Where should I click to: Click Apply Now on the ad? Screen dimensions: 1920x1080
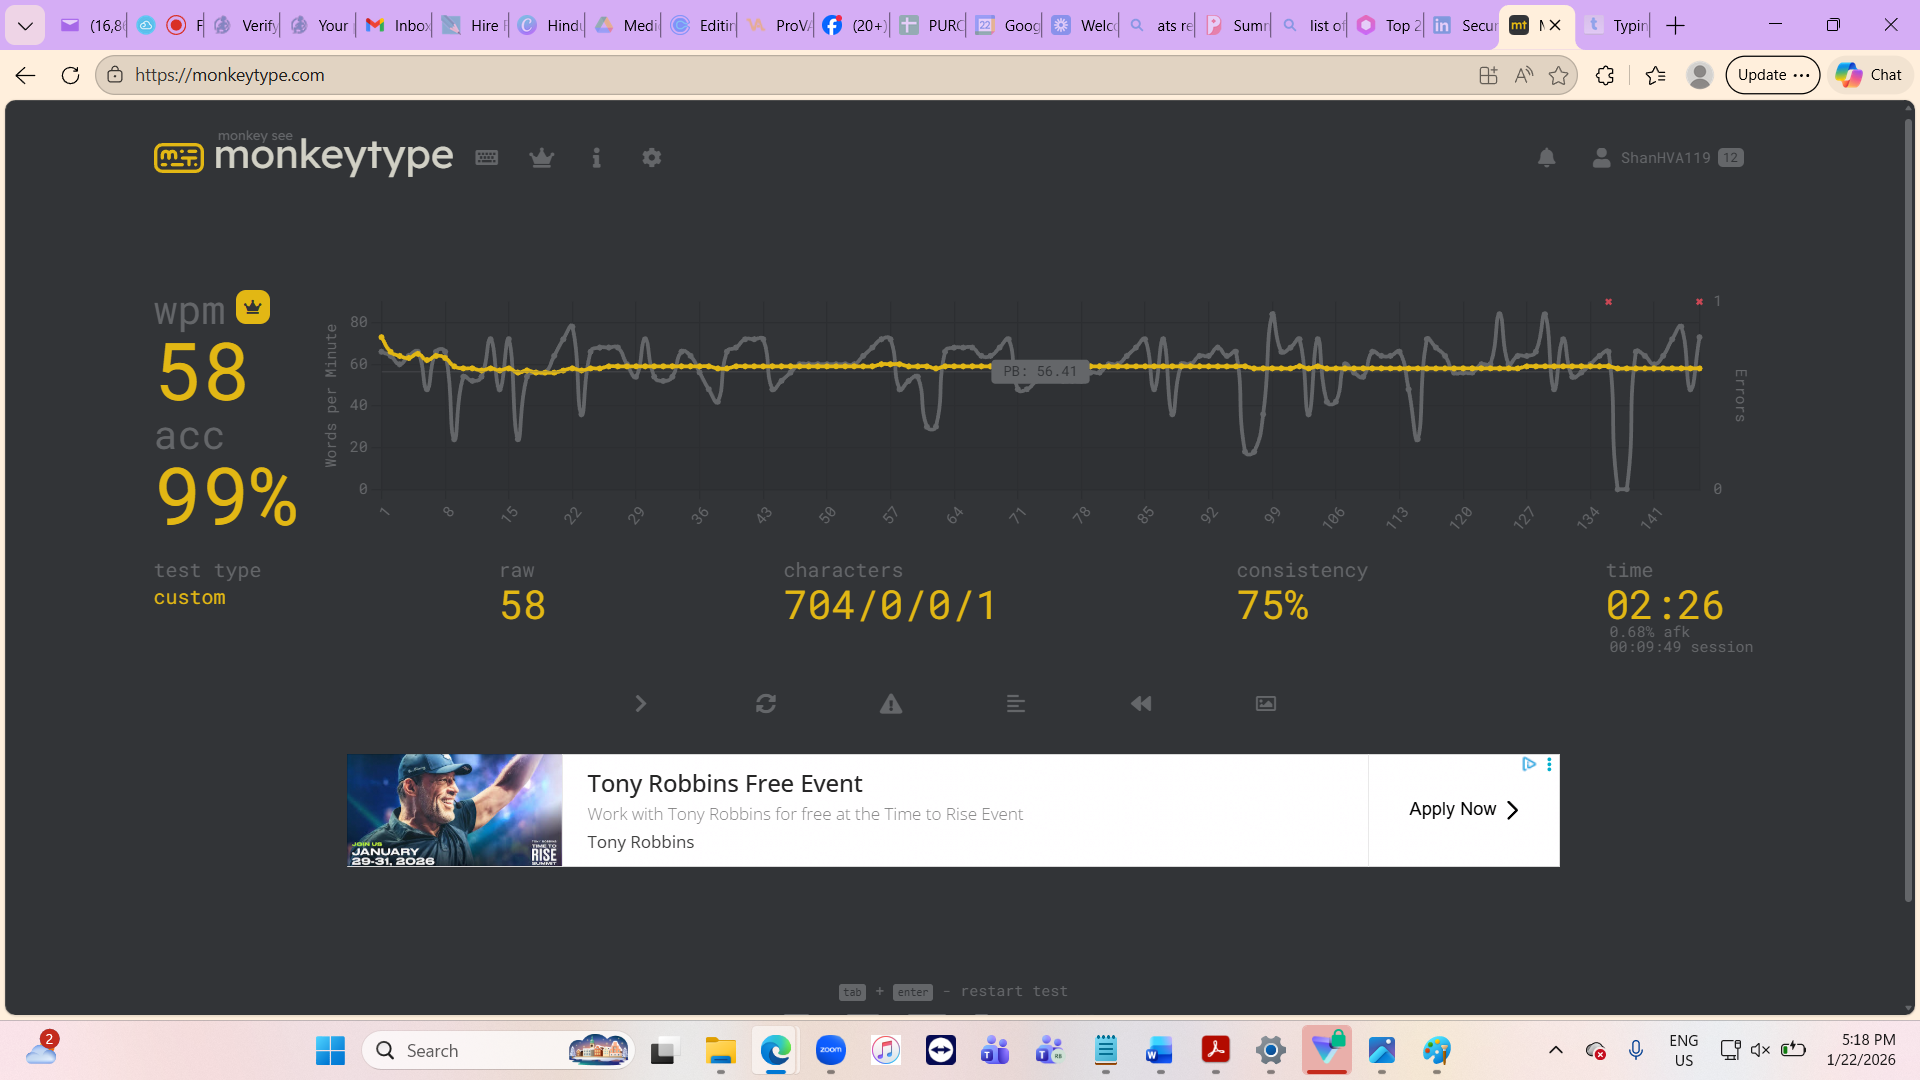click(1463, 810)
